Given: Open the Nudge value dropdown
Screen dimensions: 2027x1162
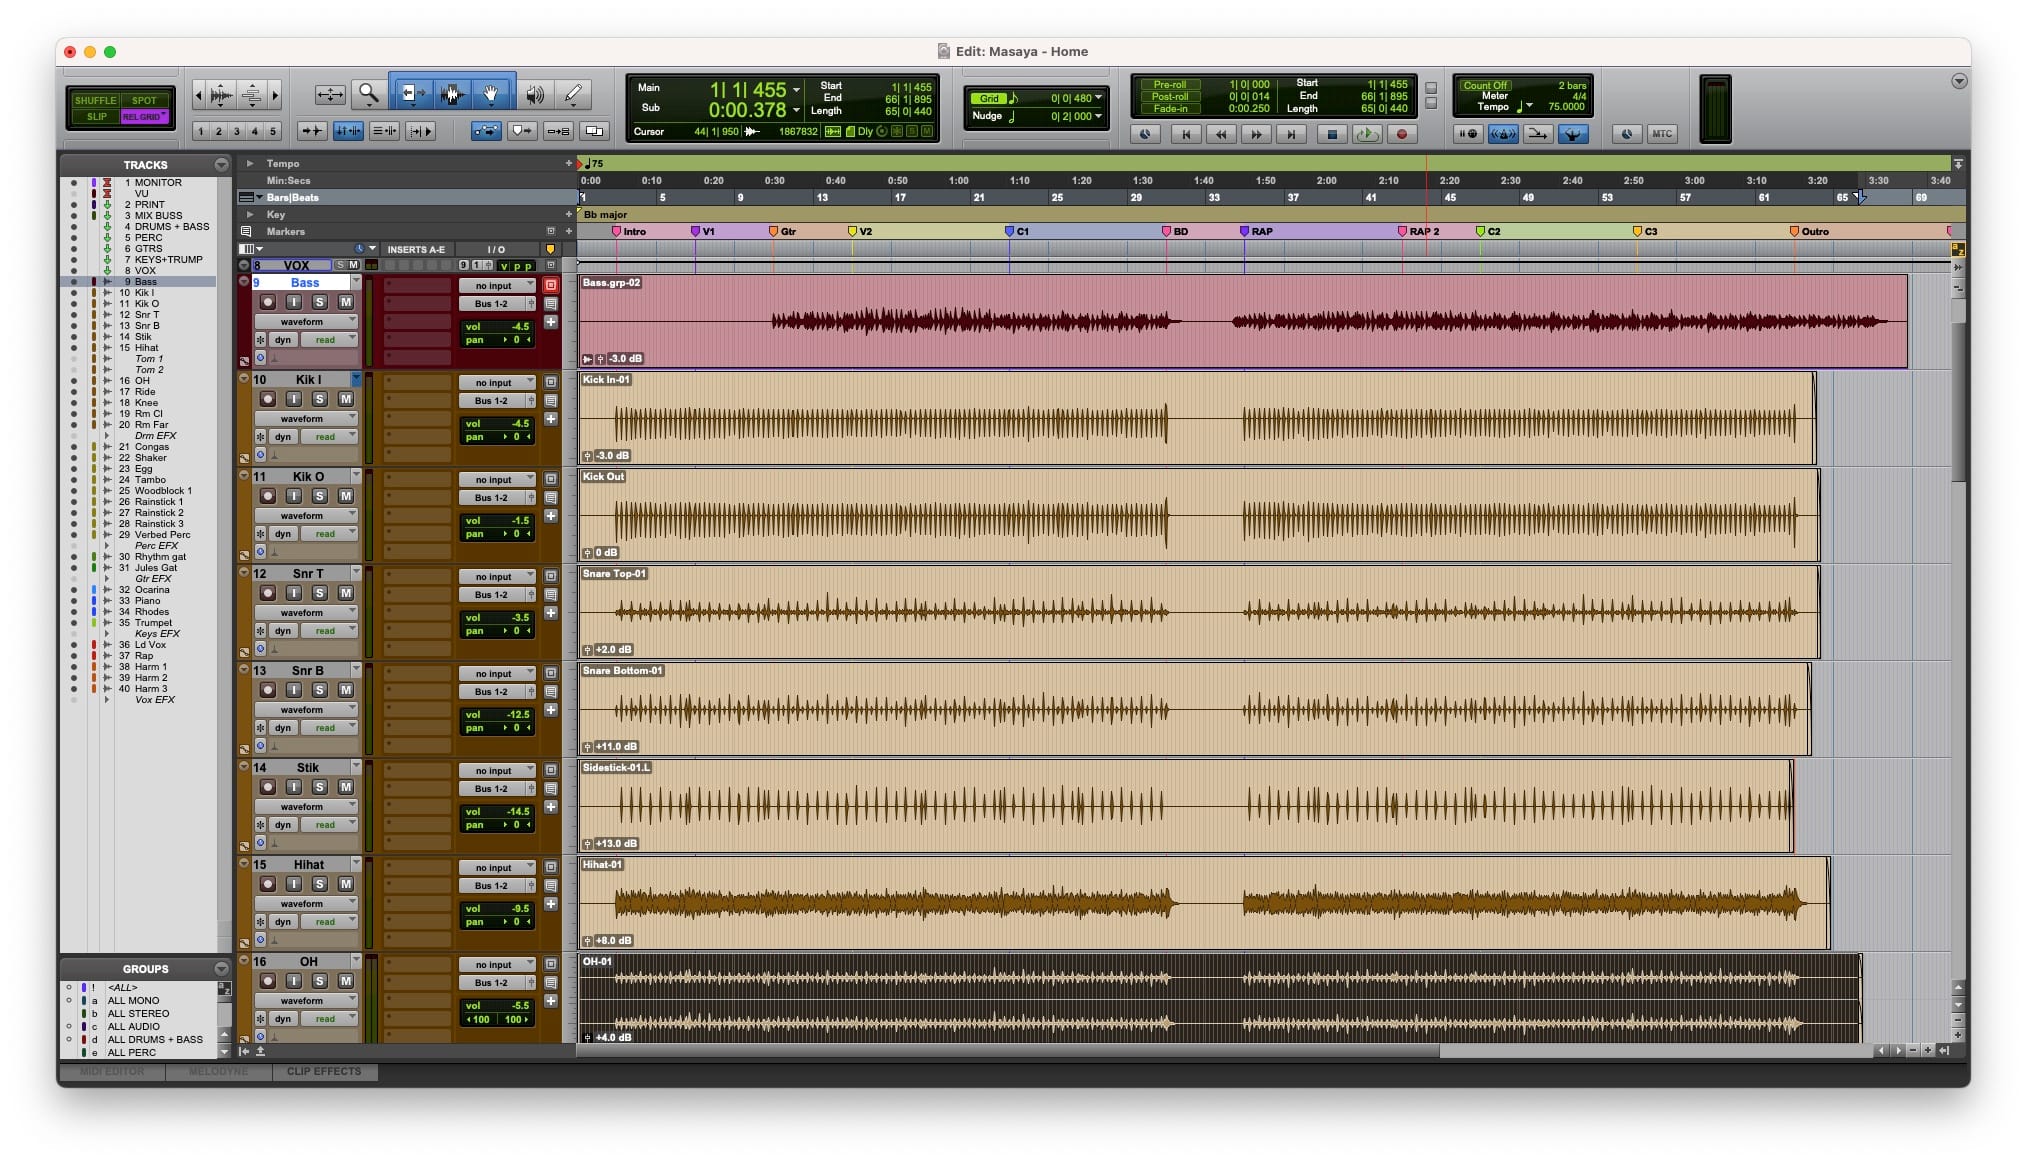Looking at the screenshot, I should tap(1099, 116).
